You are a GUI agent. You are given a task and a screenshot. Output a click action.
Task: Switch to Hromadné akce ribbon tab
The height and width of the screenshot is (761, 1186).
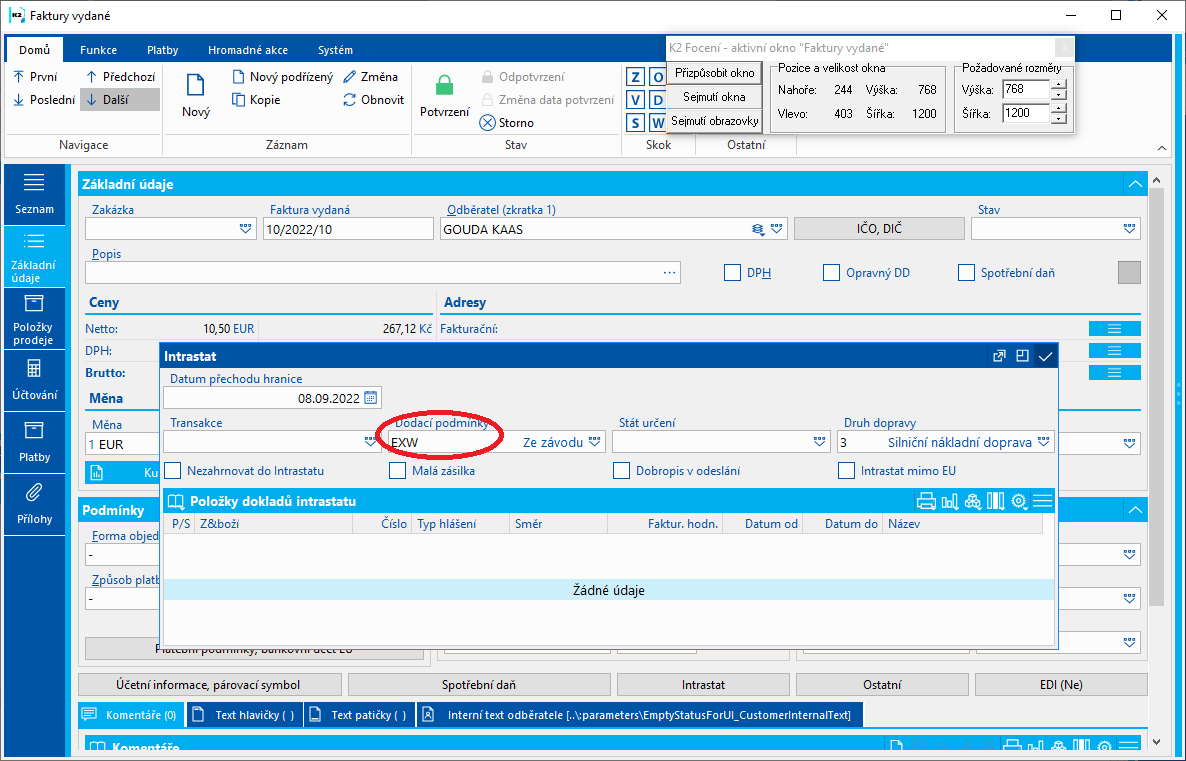(x=248, y=50)
